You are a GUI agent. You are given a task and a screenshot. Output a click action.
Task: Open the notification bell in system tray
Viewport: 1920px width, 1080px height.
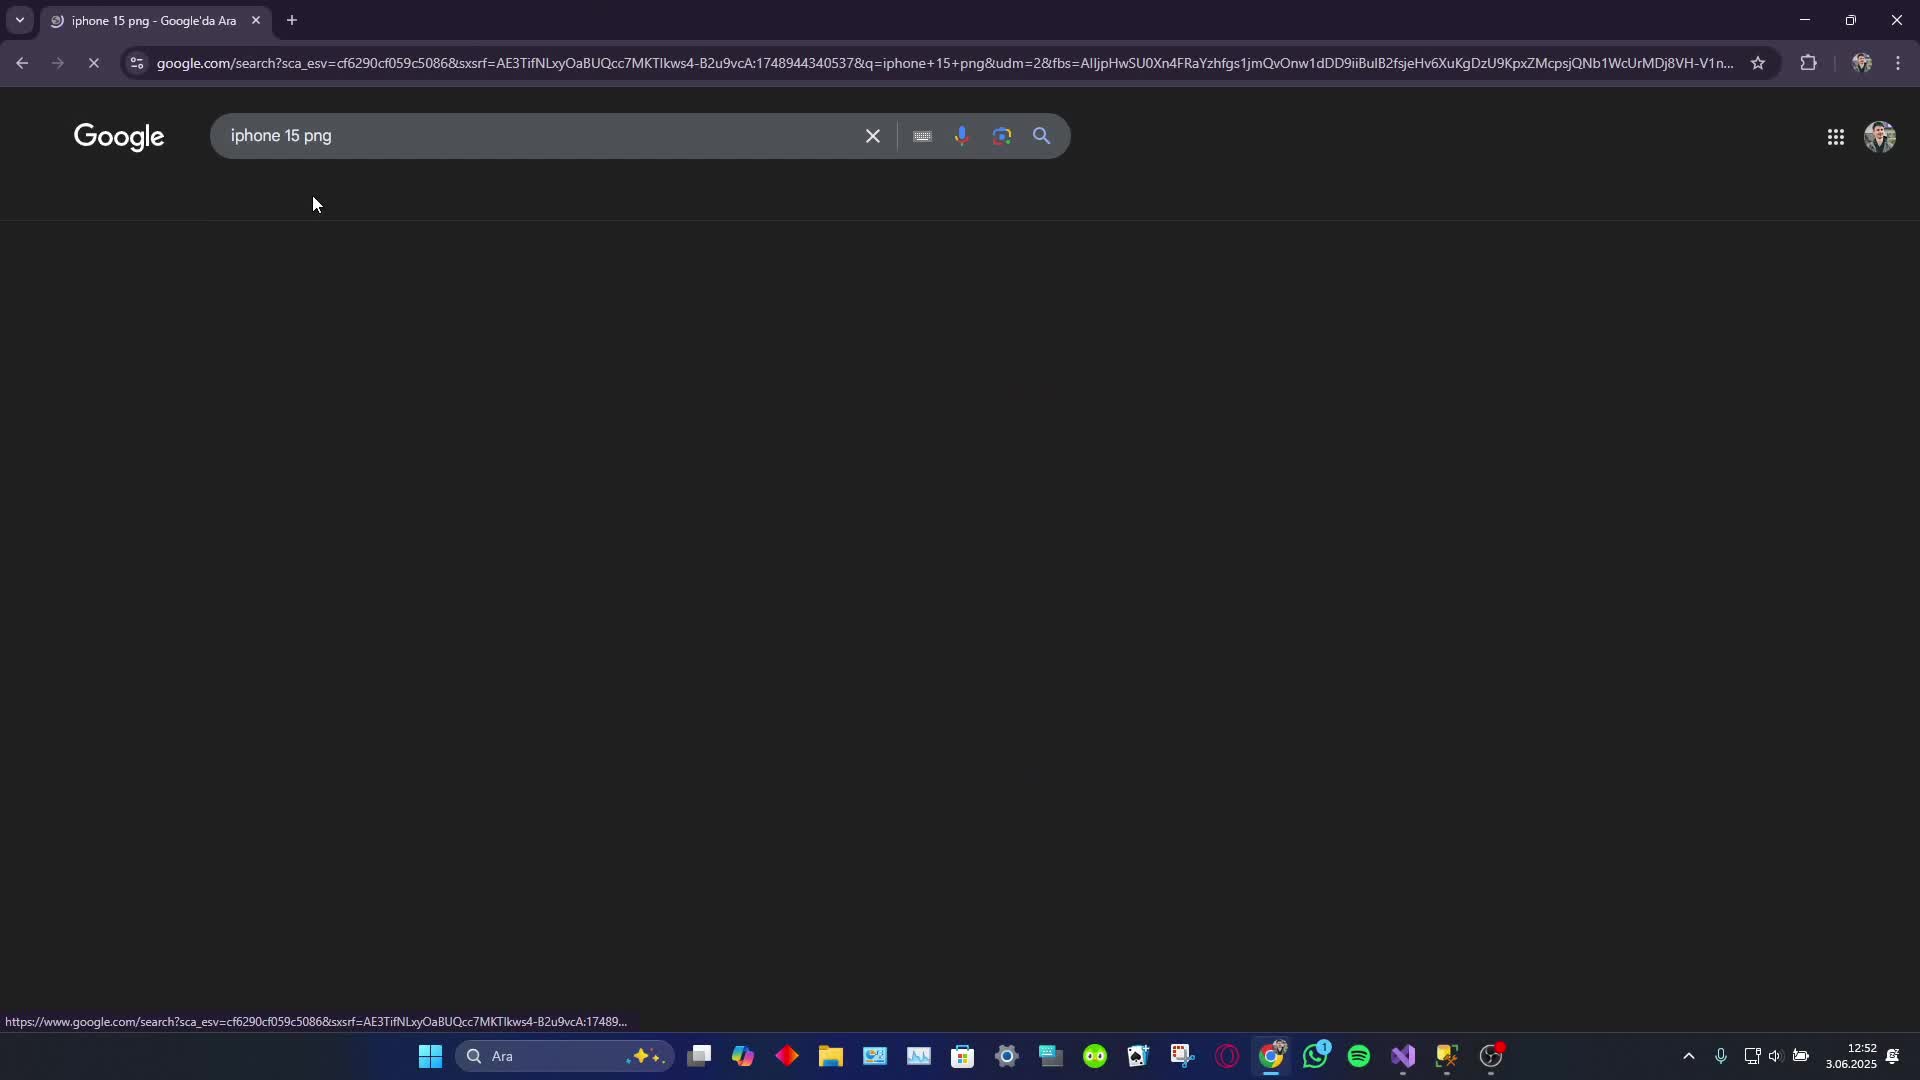point(1893,1056)
